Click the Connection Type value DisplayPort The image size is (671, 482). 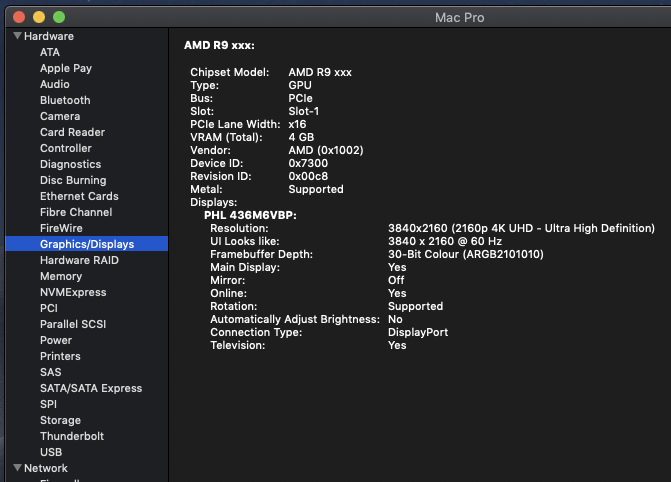point(418,333)
